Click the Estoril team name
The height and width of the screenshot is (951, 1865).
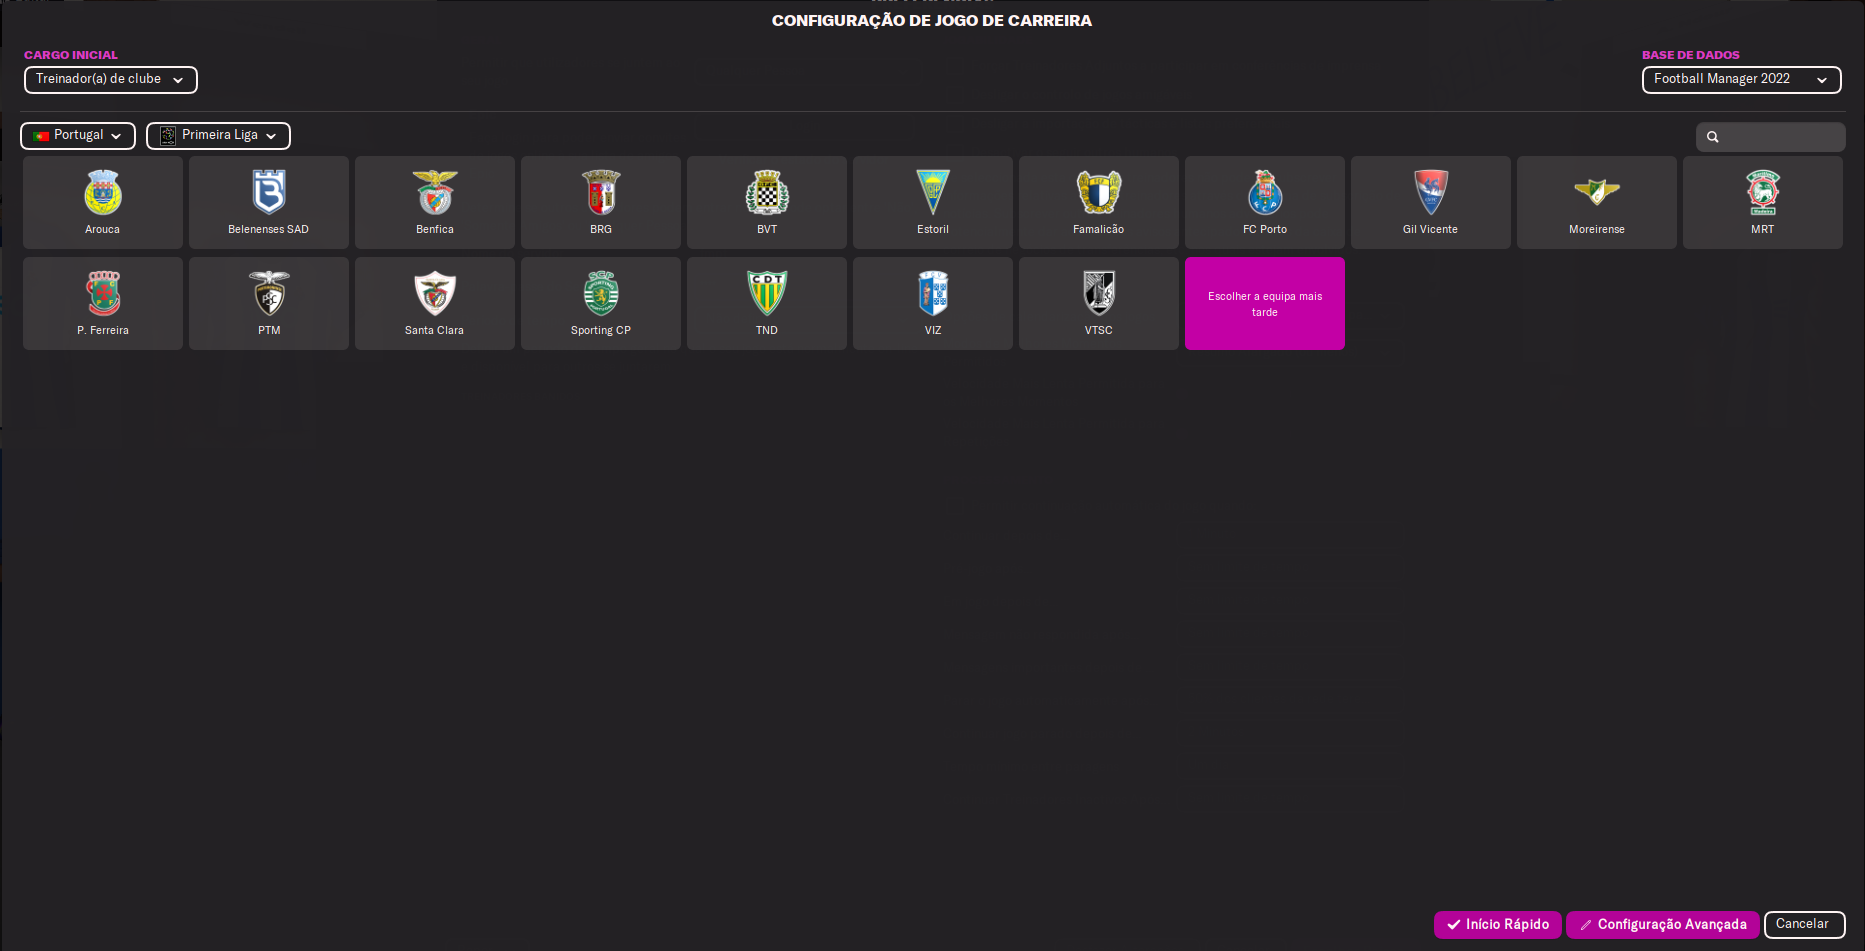click(933, 230)
